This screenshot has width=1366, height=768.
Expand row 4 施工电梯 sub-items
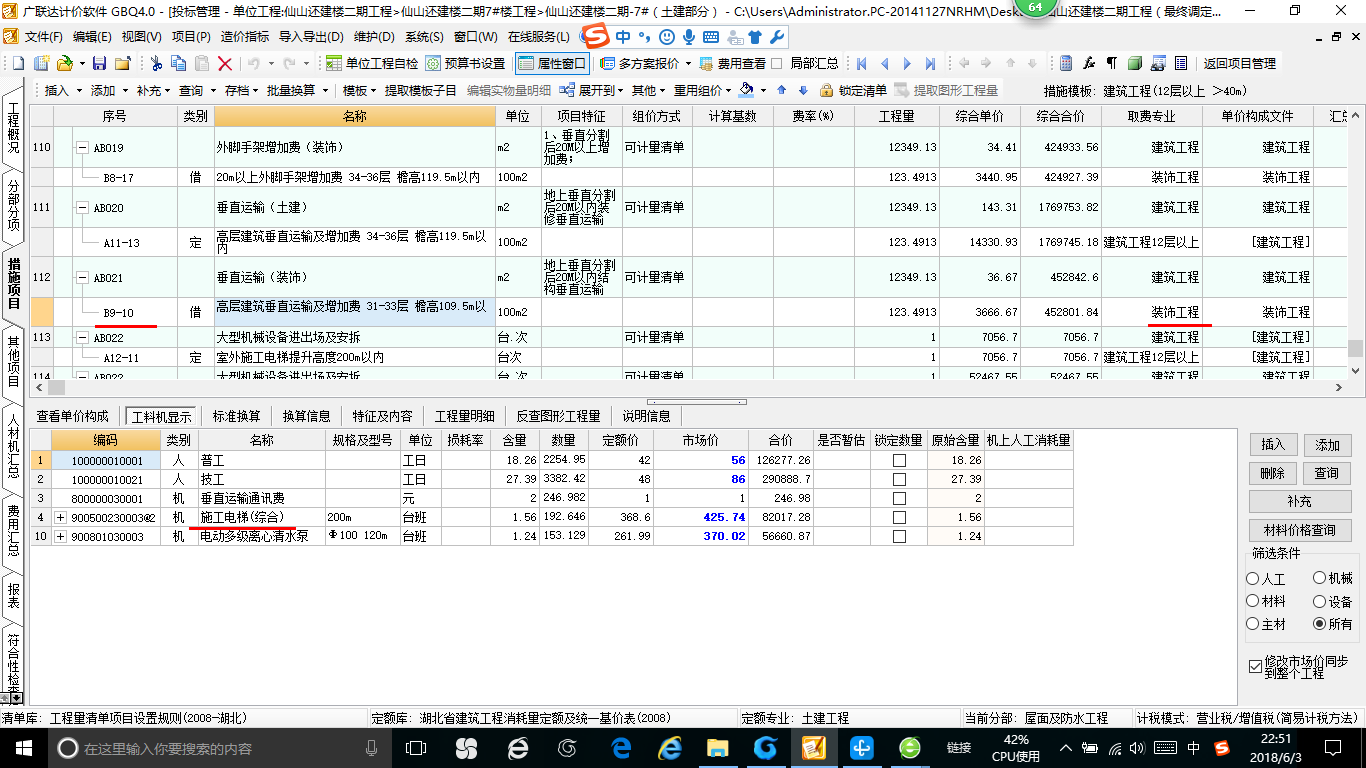(60, 518)
